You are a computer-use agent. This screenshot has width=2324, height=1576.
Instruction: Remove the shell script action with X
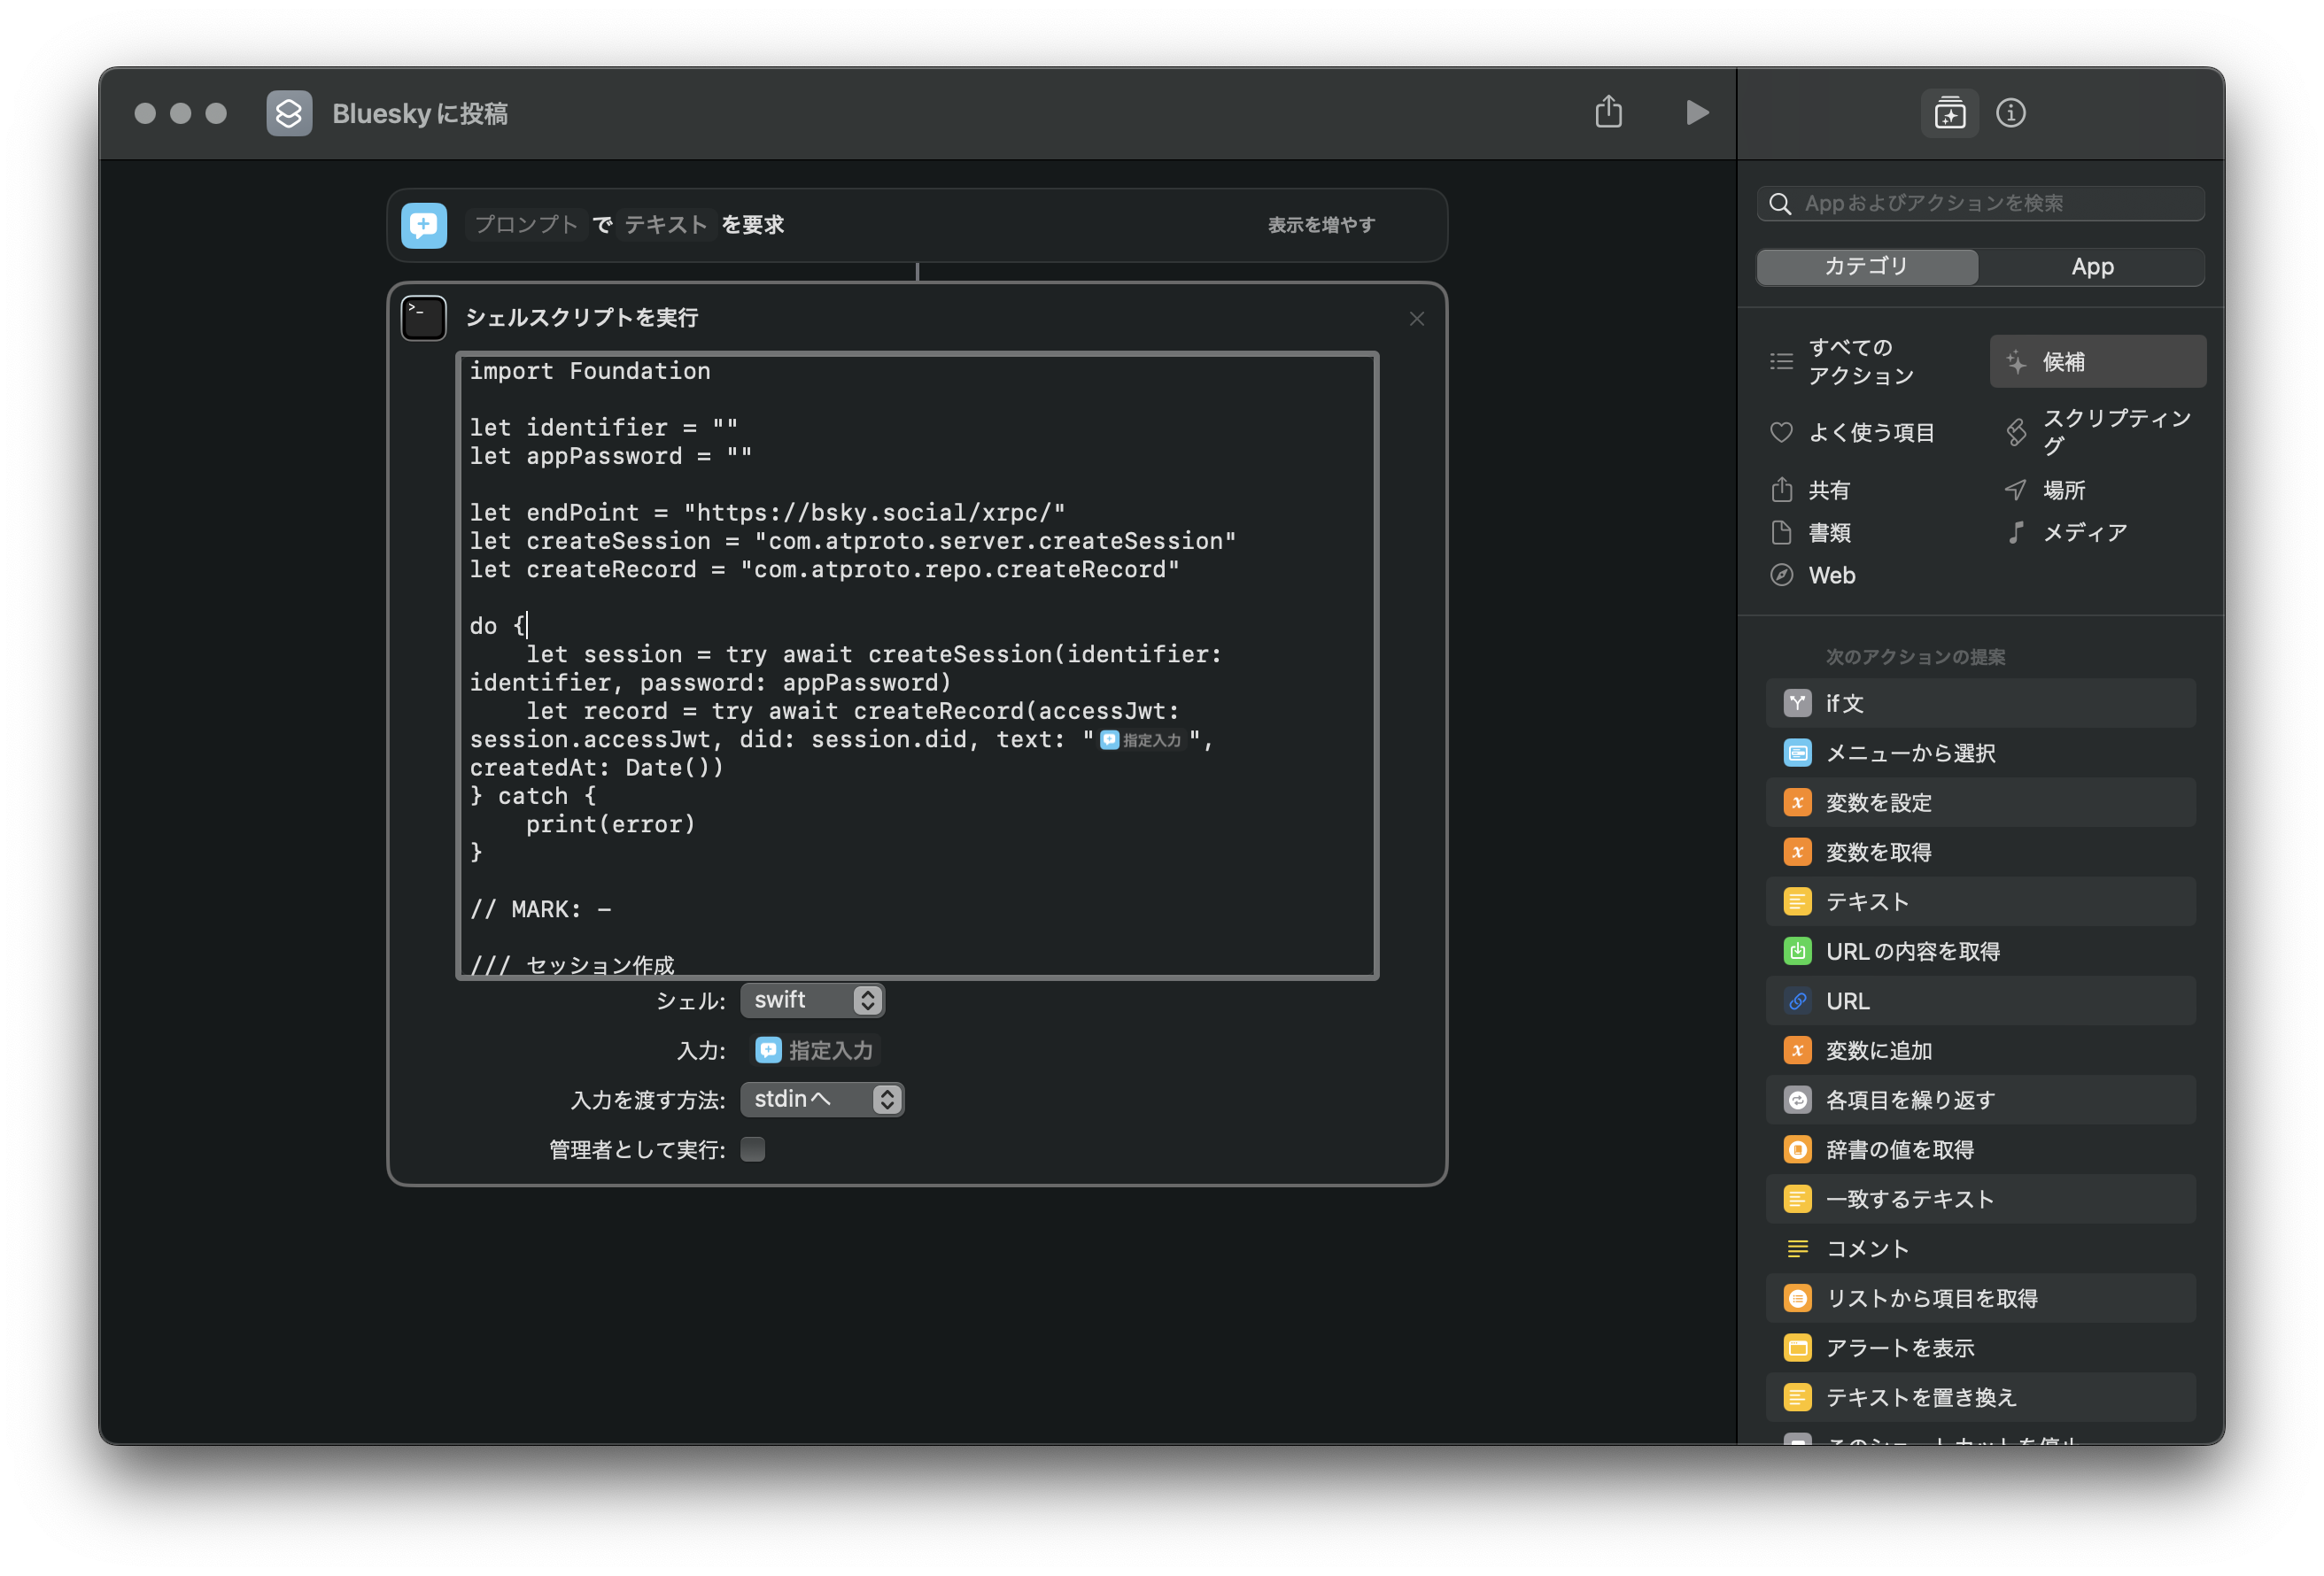coord(1416,319)
